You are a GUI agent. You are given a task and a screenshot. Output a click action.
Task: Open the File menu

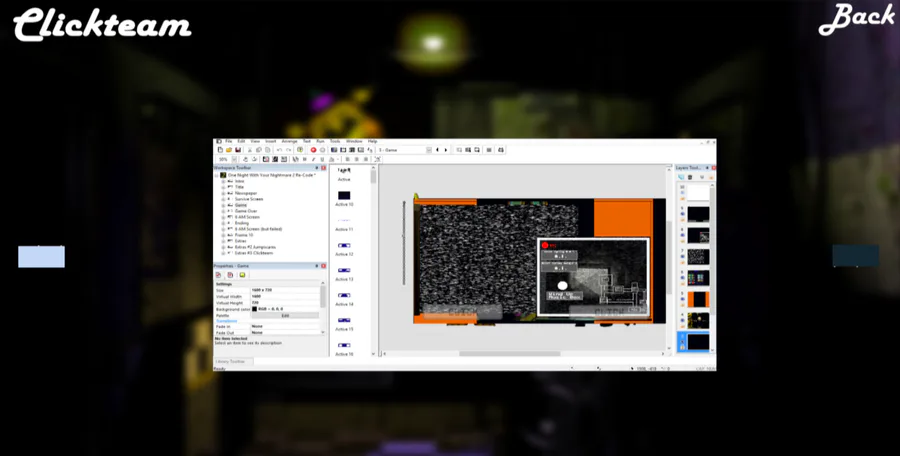[x=228, y=141]
